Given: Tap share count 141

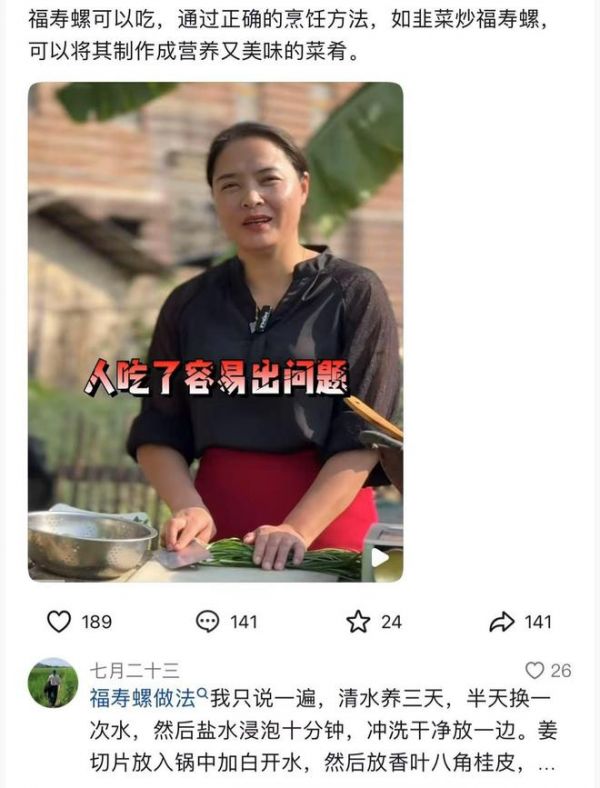Looking at the screenshot, I should pyautogui.click(x=538, y=622).
